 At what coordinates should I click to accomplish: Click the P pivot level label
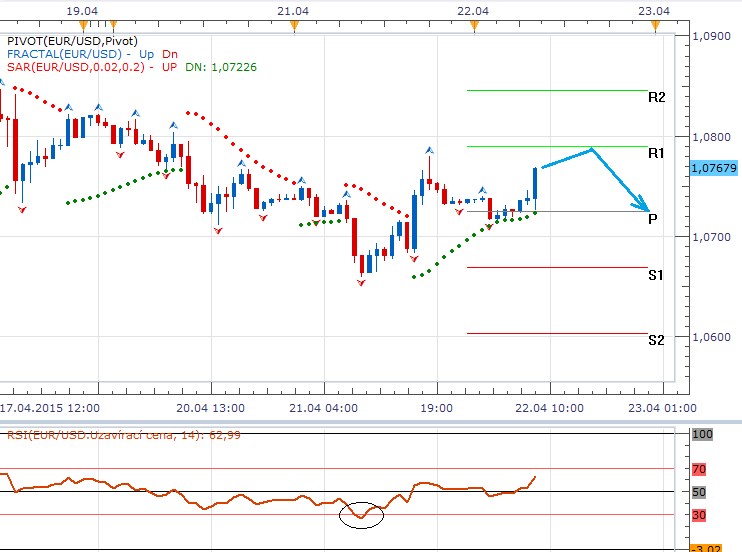(x=652, y=218)
